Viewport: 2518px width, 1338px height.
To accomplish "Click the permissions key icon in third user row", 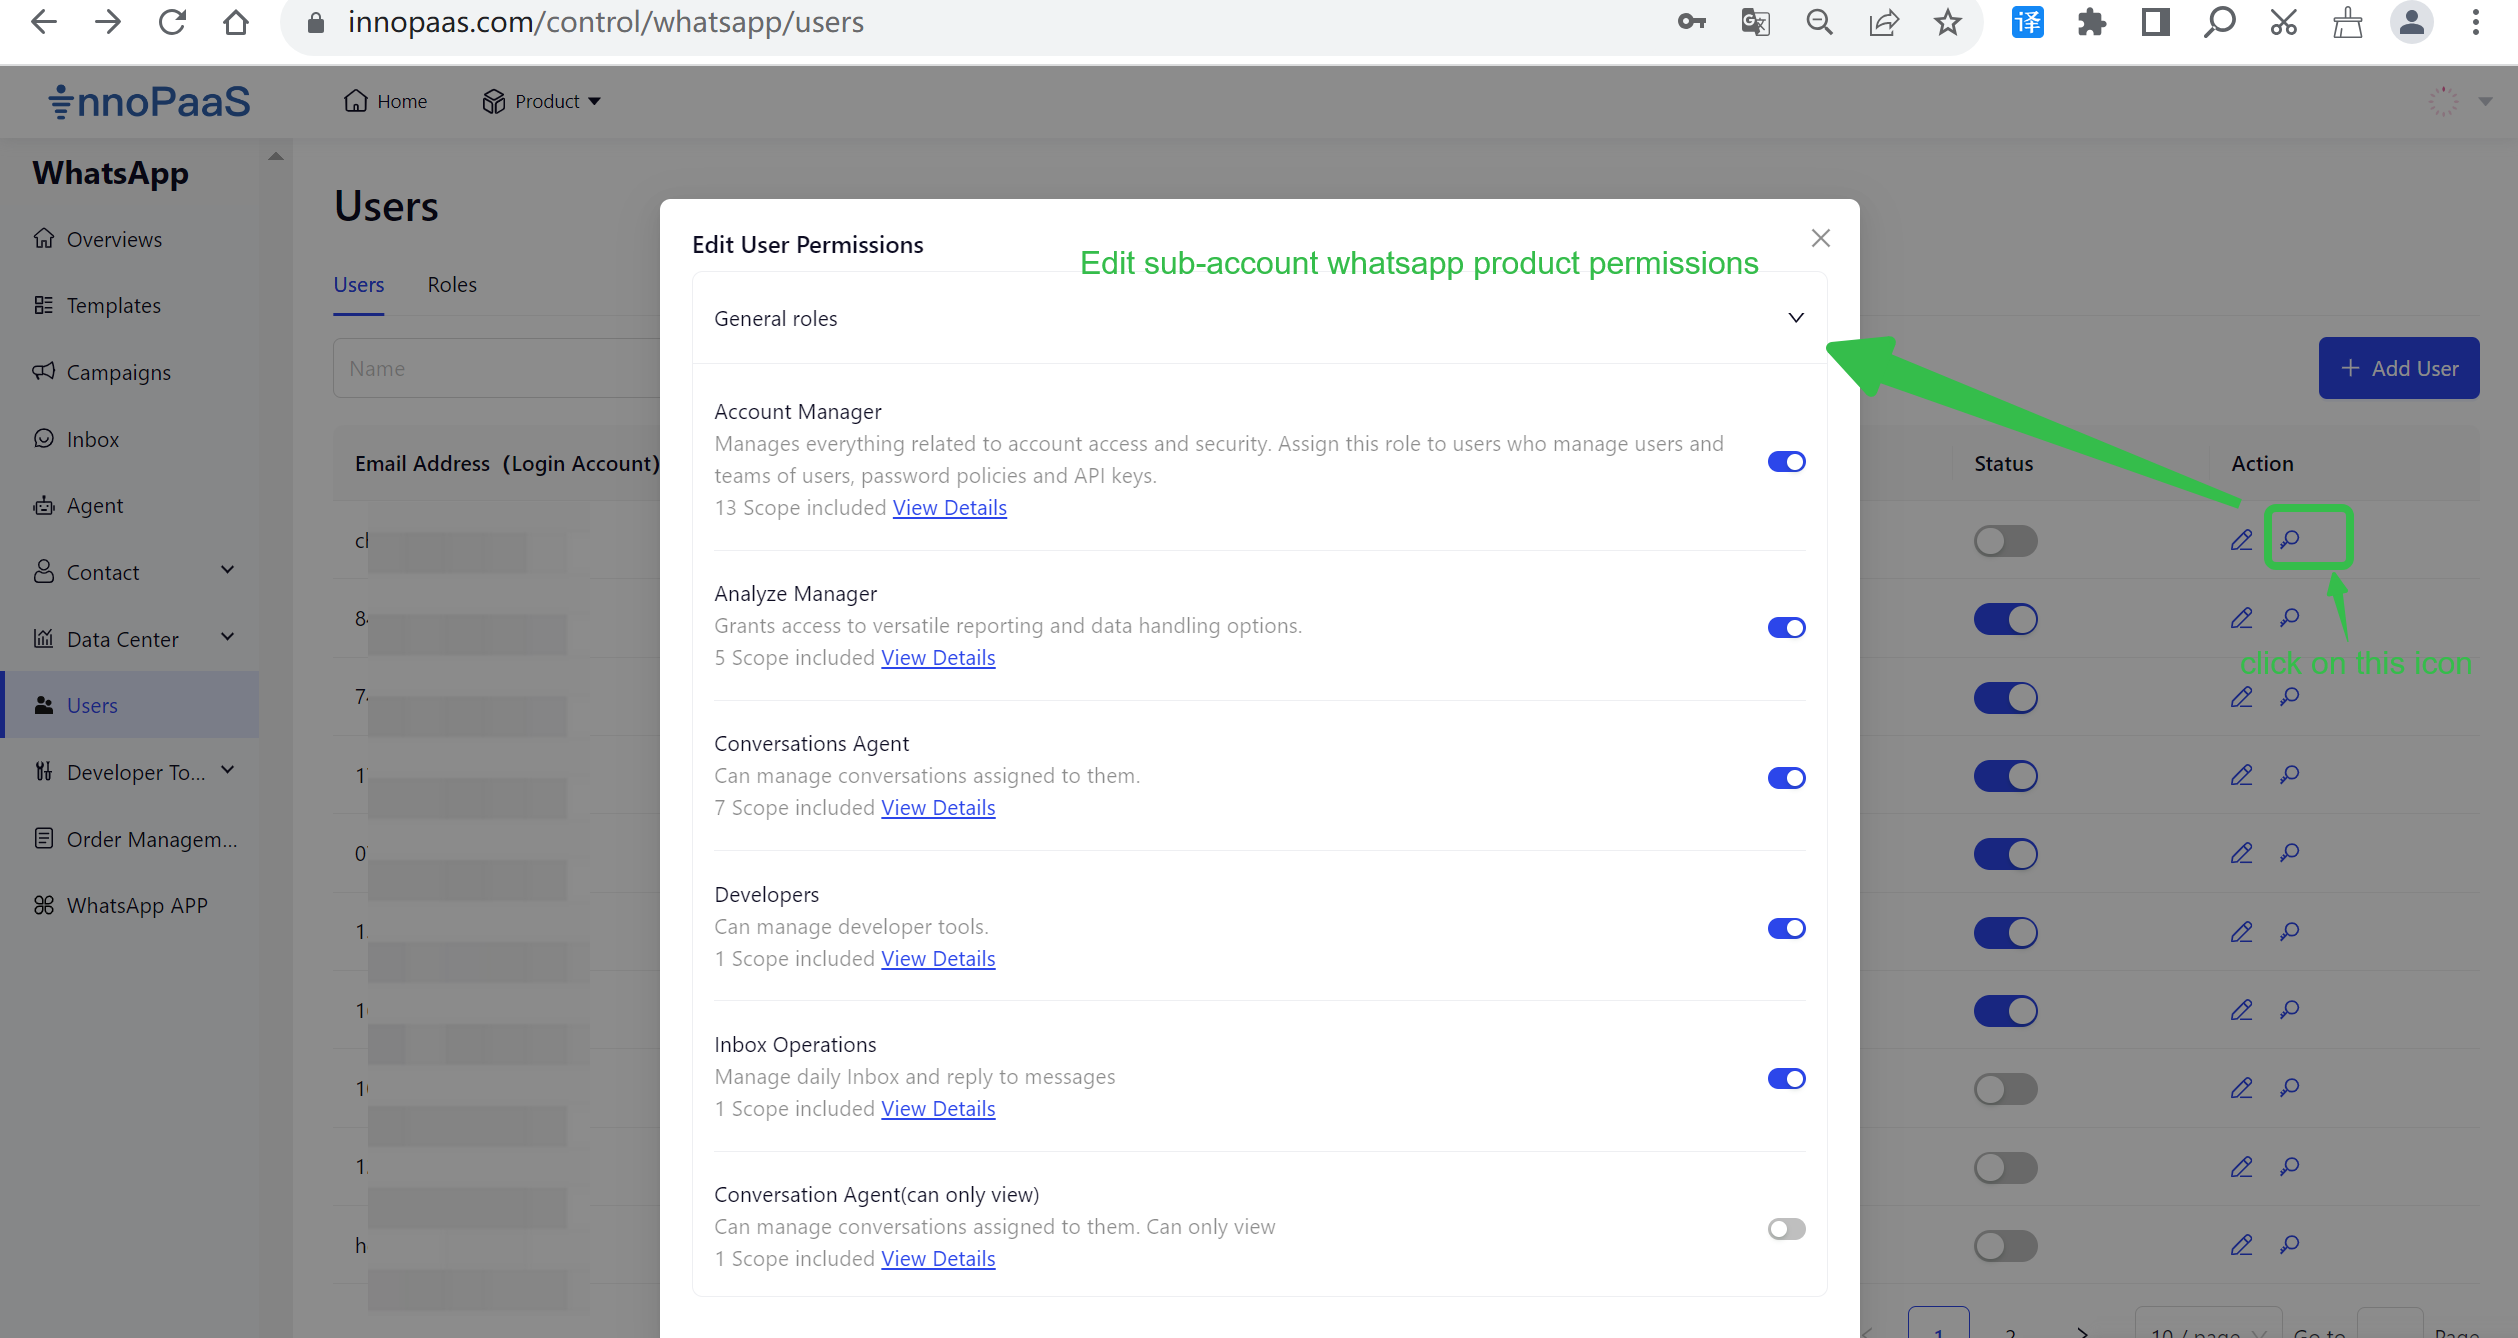I will (x=2289, y=697).
